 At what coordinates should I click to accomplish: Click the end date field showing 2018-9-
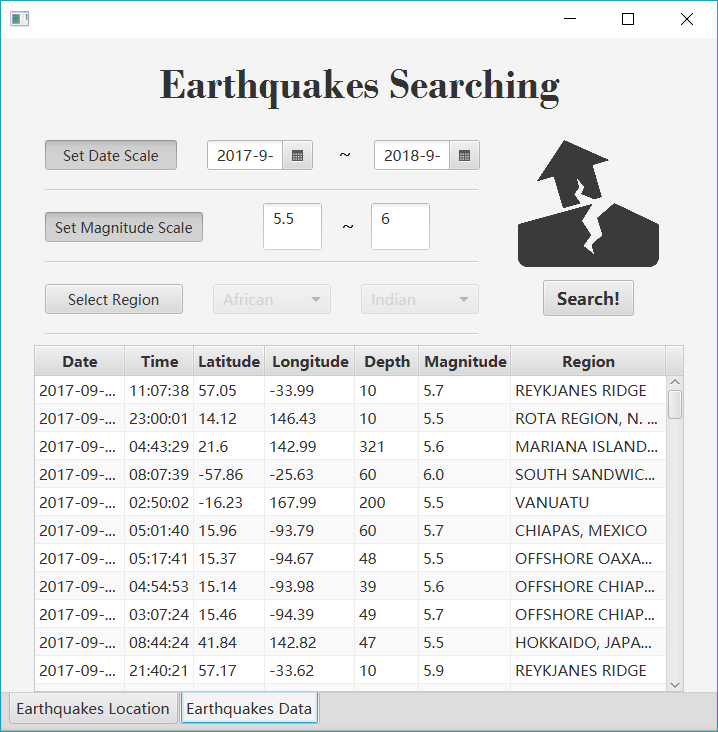412,155
